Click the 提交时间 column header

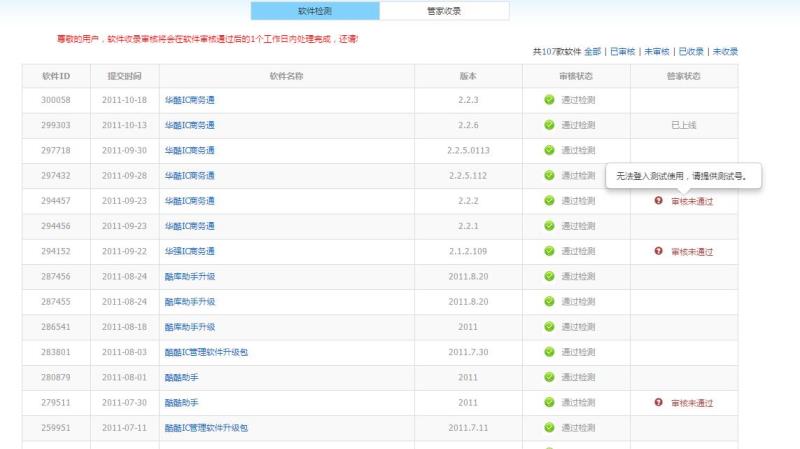tap(124, 76)
